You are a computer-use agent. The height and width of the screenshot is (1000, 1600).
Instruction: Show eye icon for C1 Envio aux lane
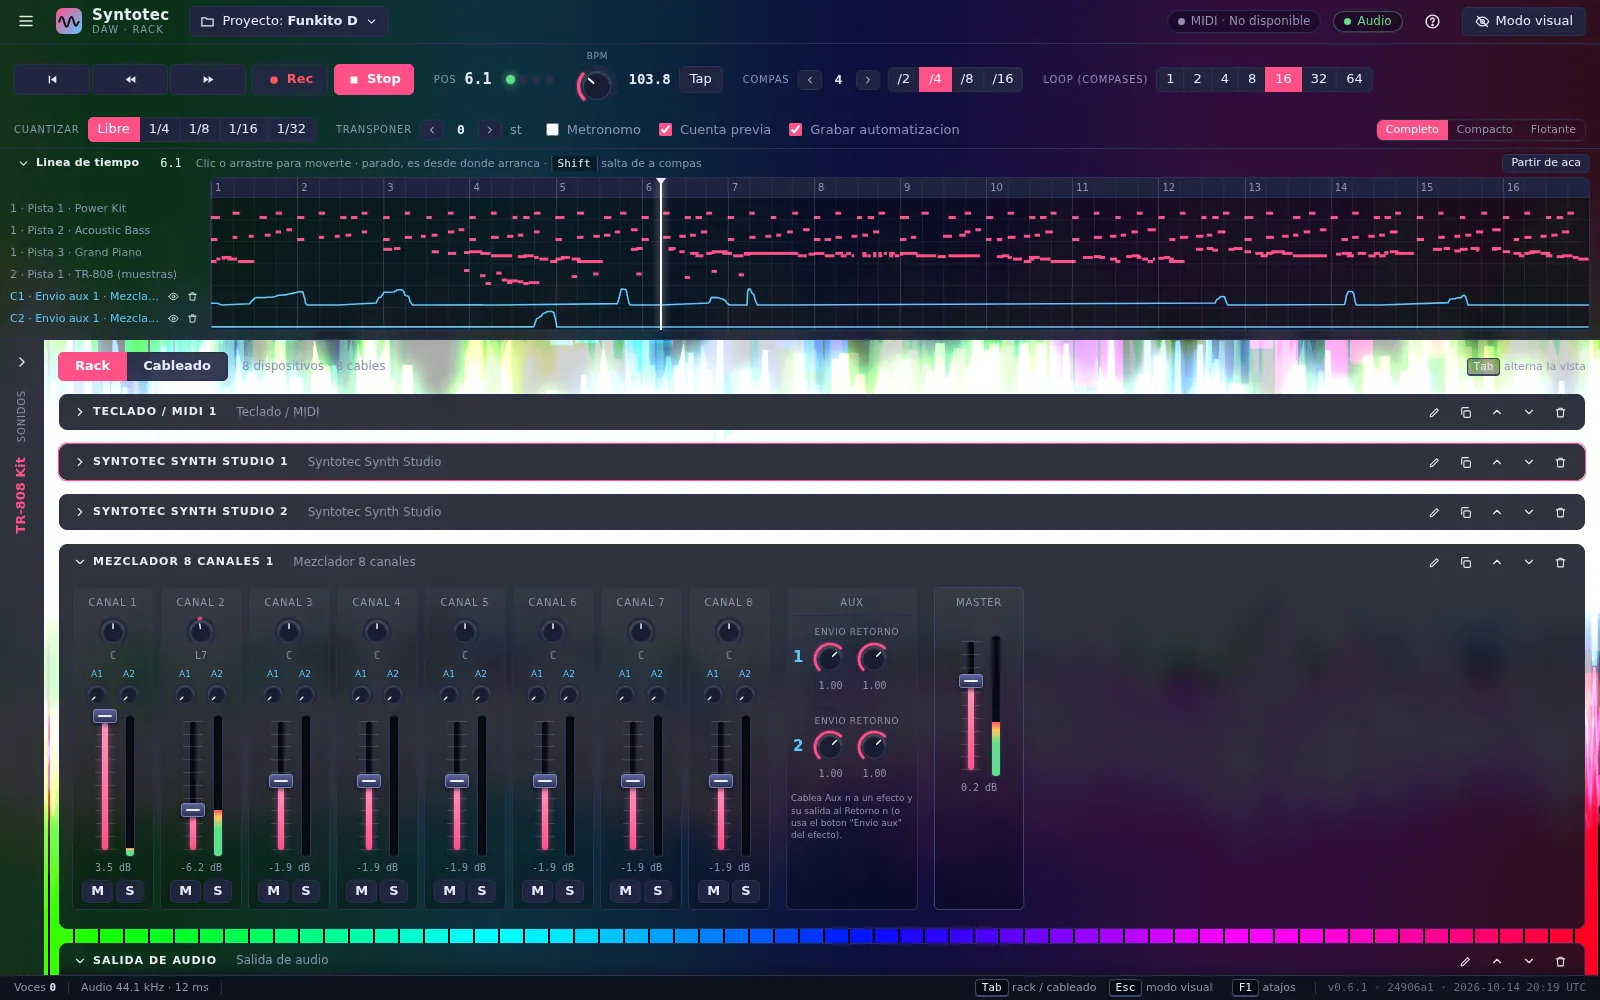[x=173, y=296]
